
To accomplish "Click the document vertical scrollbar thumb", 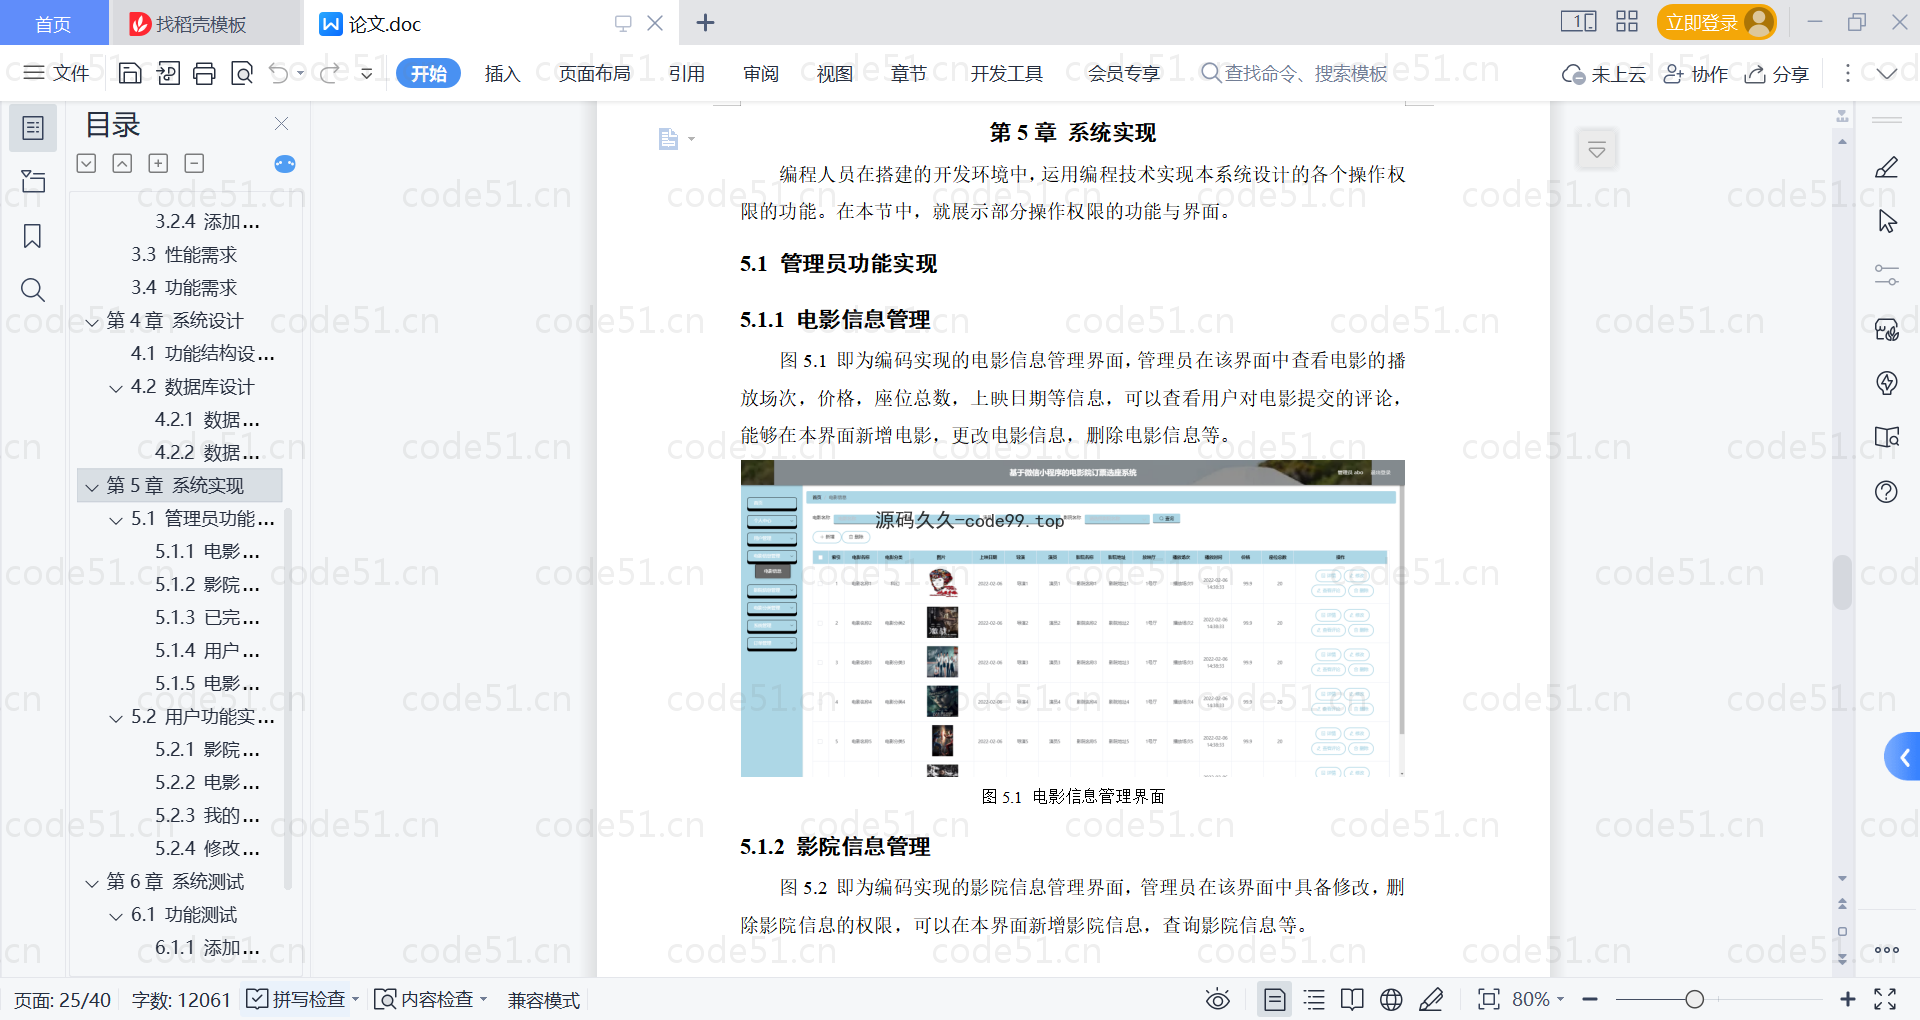I will [1842, 582].
